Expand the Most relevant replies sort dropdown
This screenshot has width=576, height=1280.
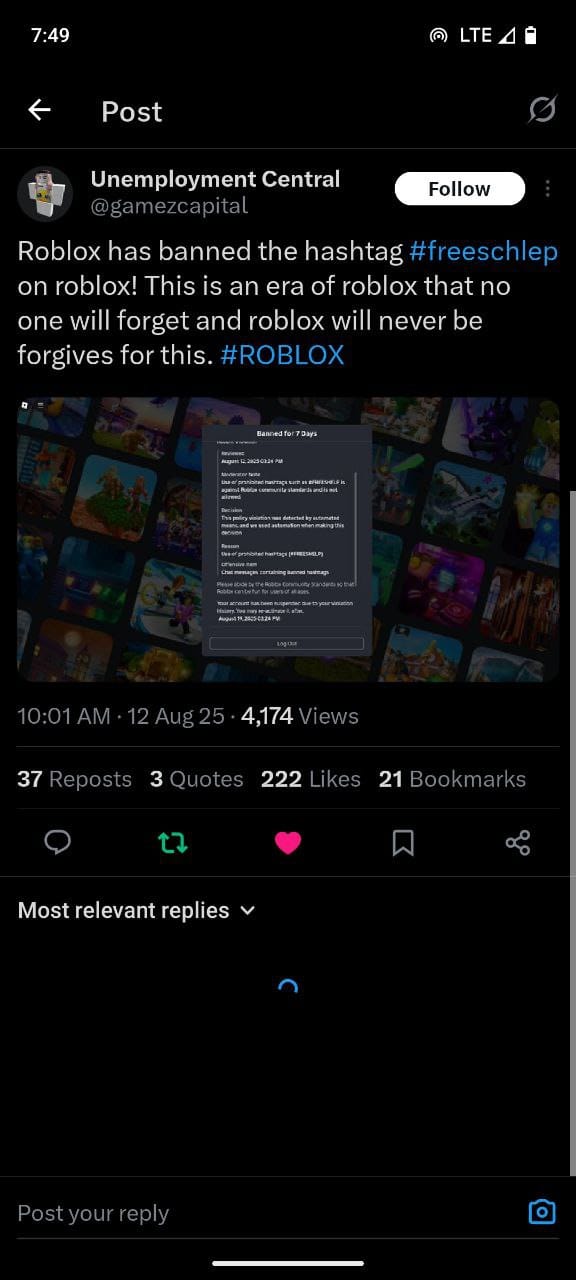pyautogui.click(x=137, y=910)
